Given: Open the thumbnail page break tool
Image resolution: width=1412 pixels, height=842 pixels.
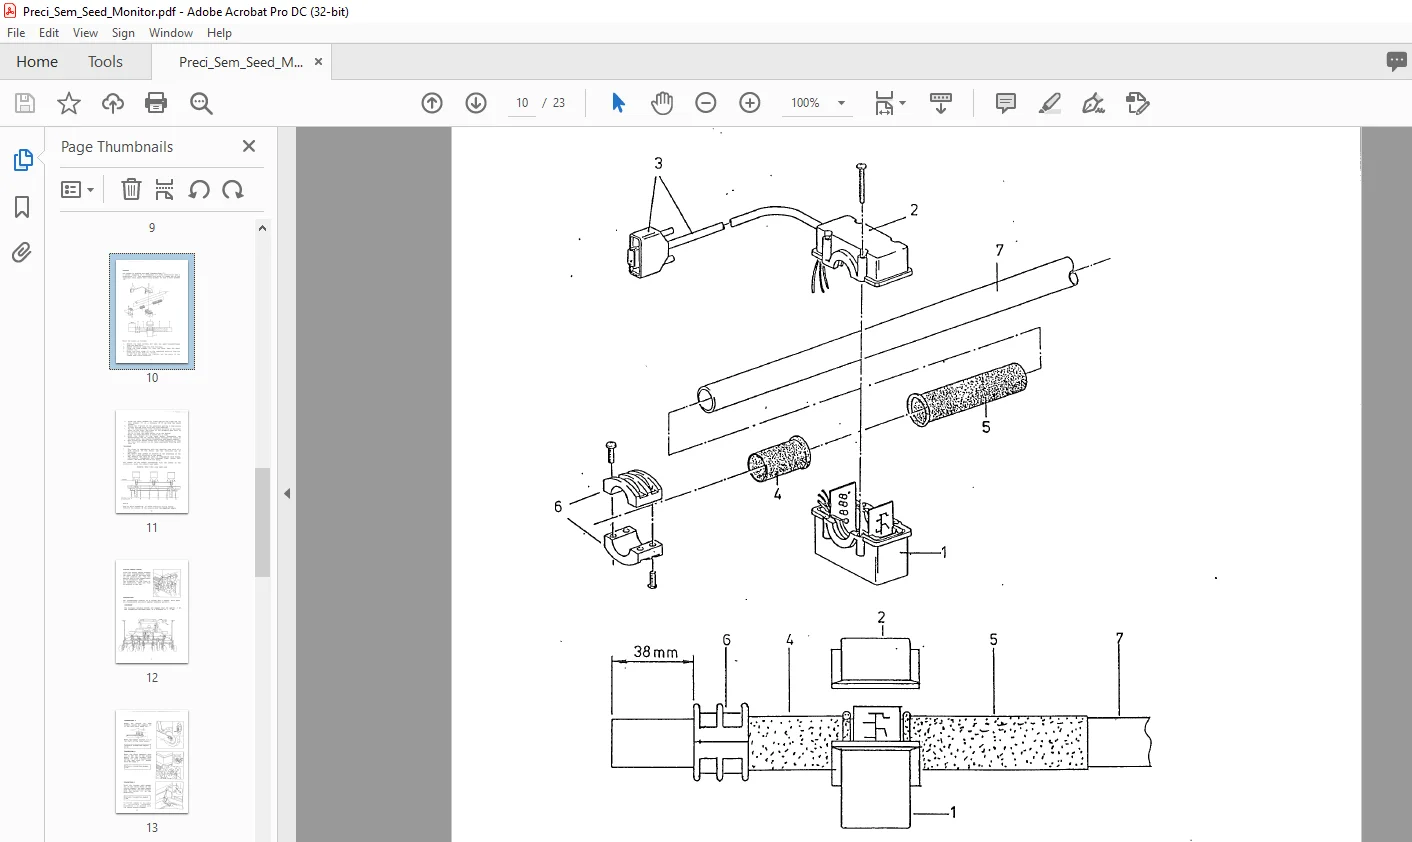Looking at the screenshot, I should tap(165, 189).
